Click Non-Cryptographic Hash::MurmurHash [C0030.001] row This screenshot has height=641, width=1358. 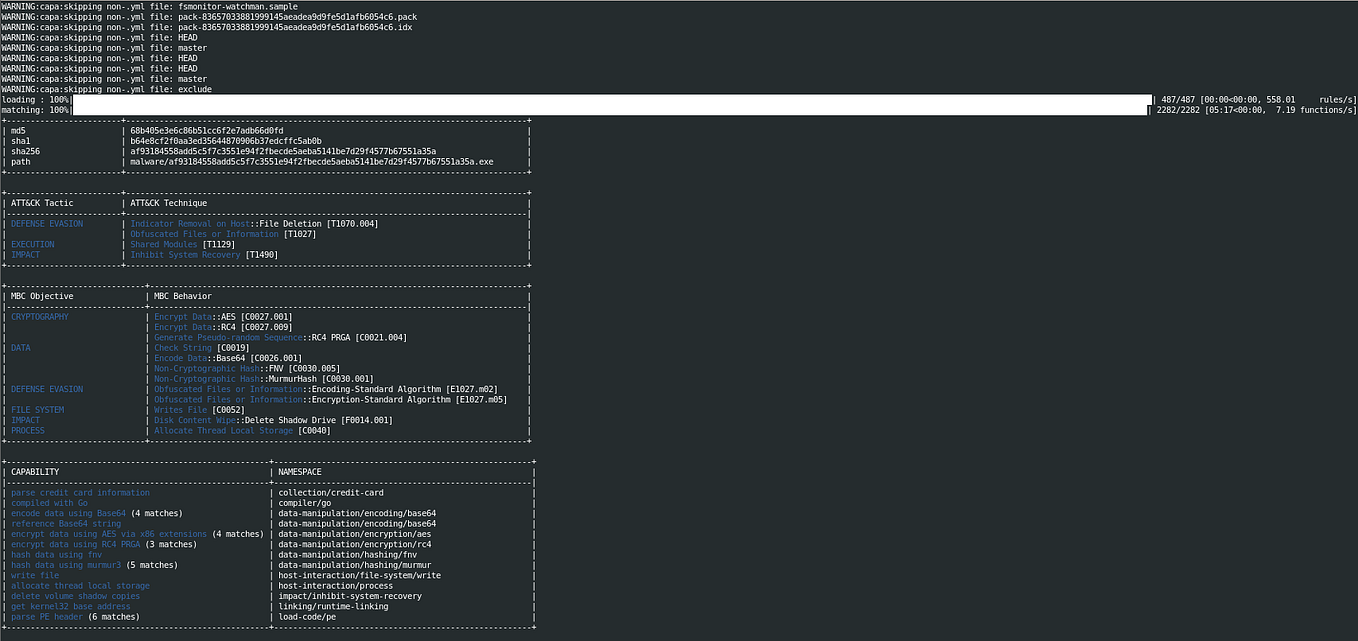[x=264, y=379]
